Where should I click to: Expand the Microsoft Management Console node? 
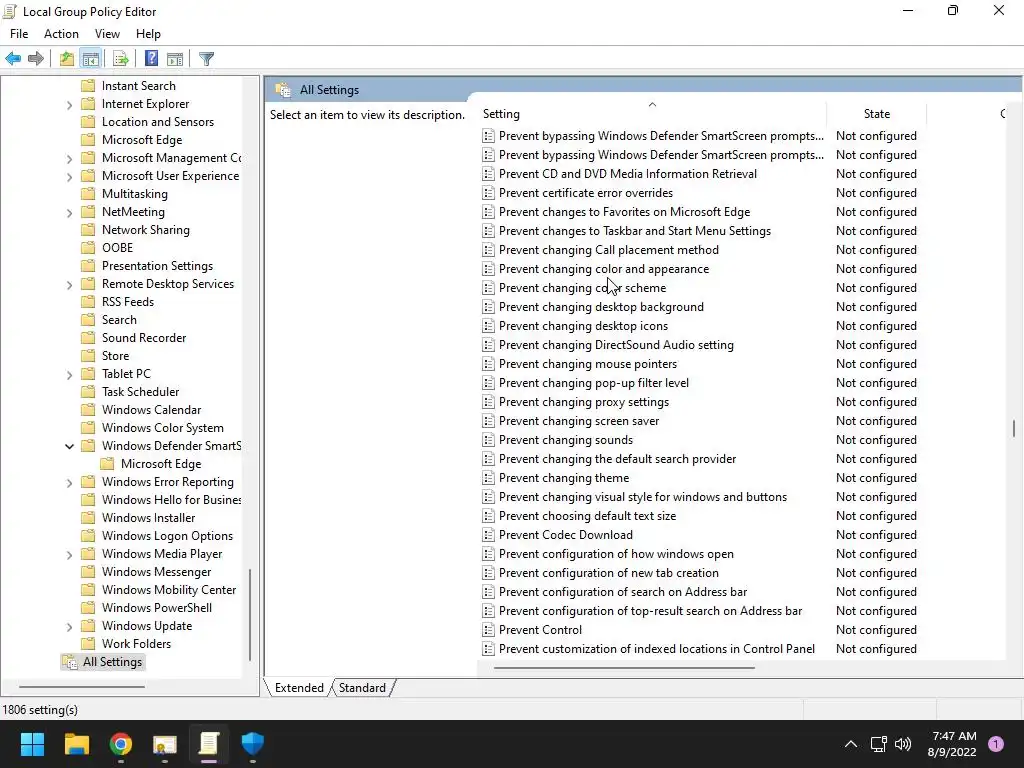69,158
